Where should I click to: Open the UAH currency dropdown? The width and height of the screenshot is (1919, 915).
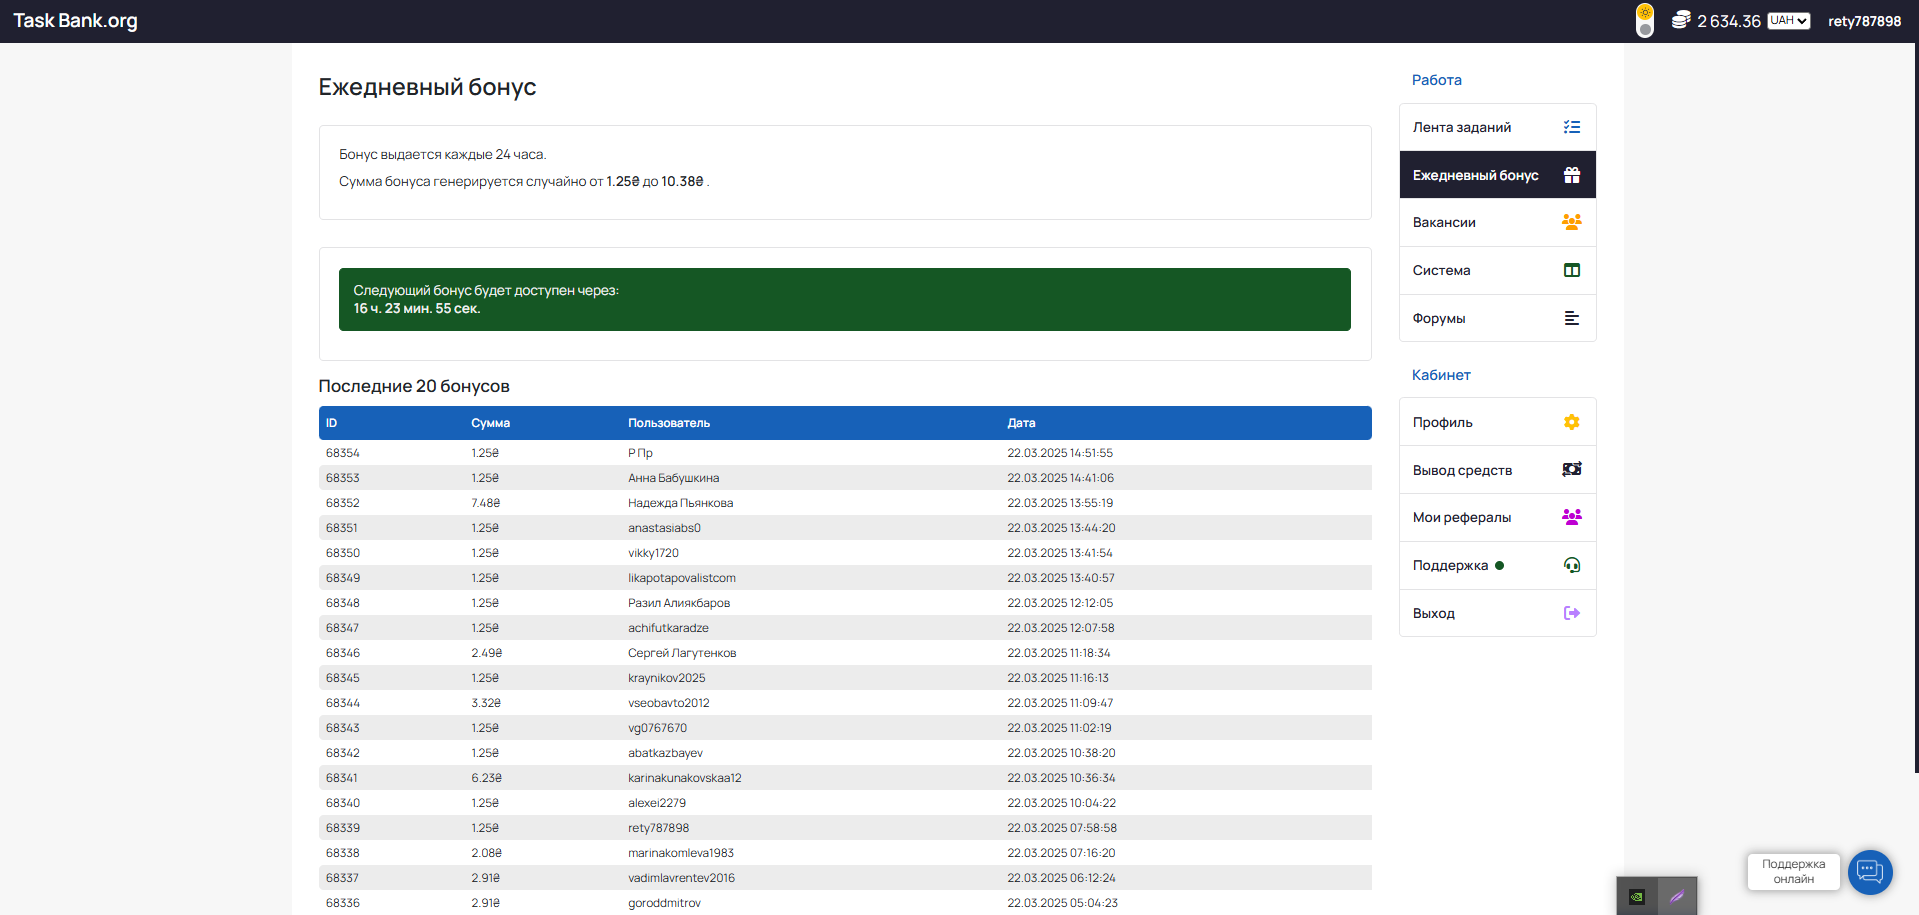[x=1788, y=21]
